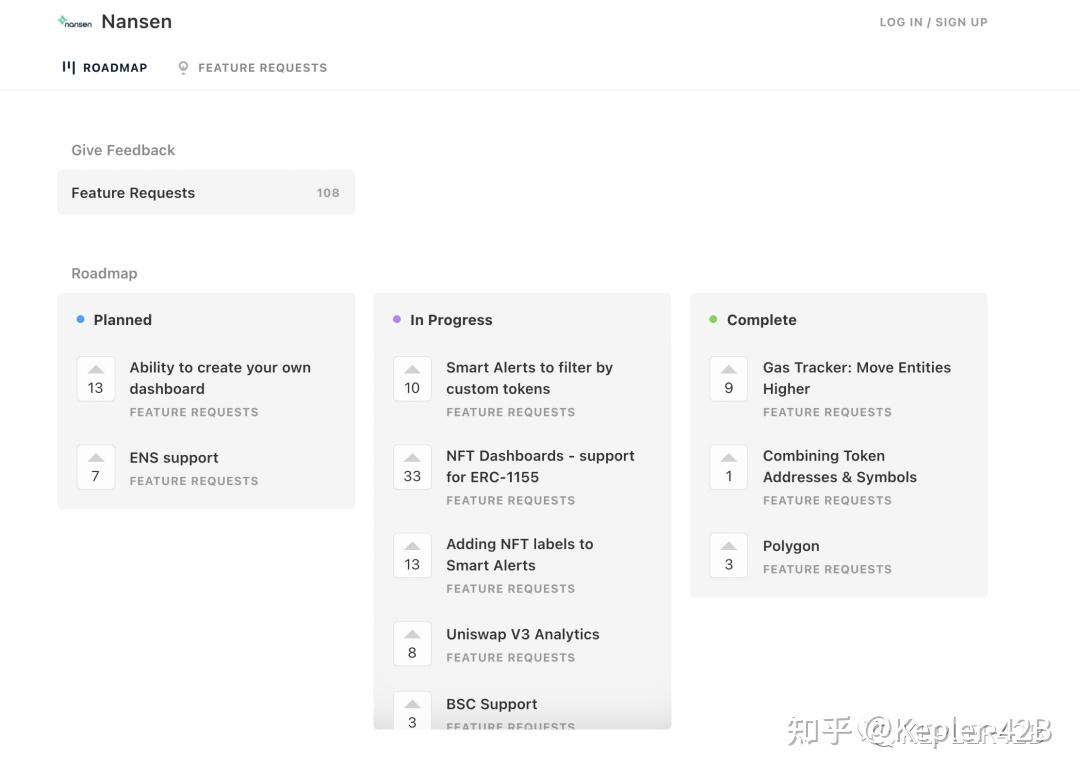Open the Ability to create your own dashboard post
This screenshot has height=779, width=1080.
click(x=220, y=377)
